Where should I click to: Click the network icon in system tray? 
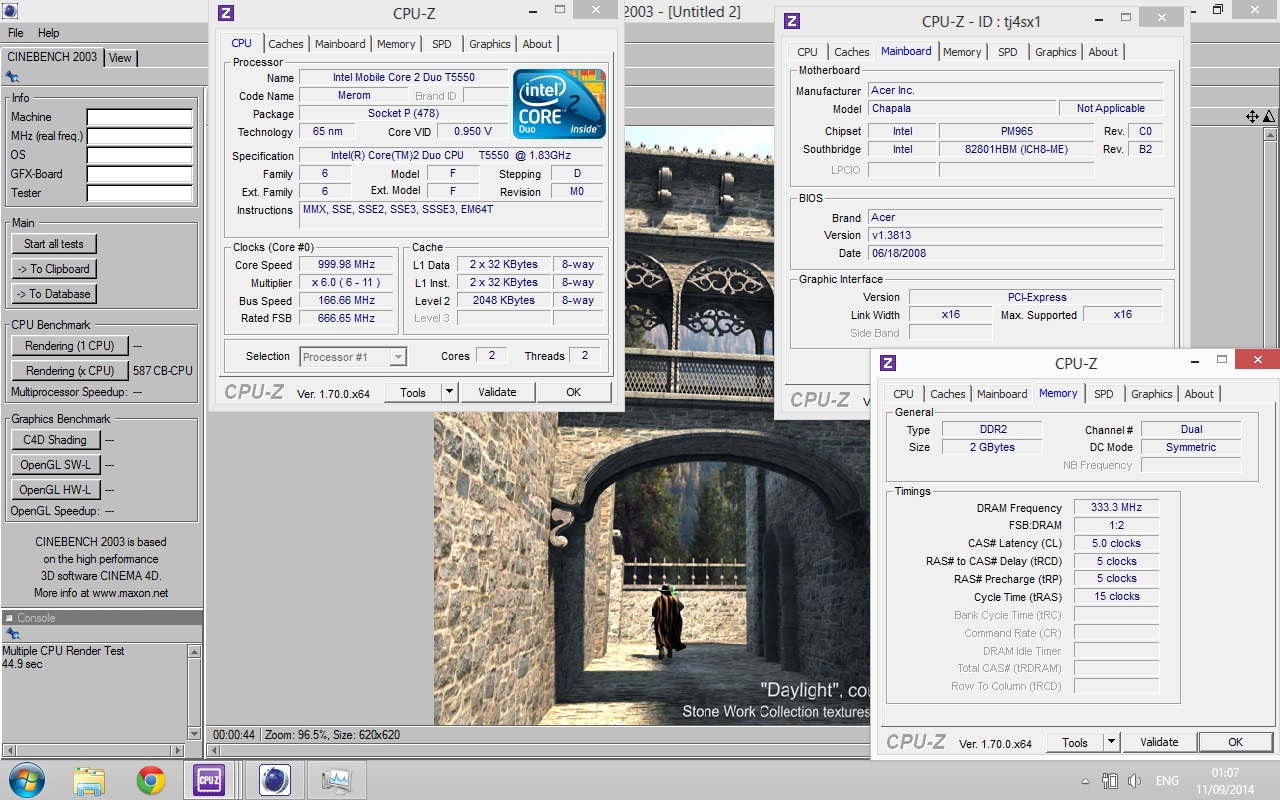click(x=1109, y=781)
